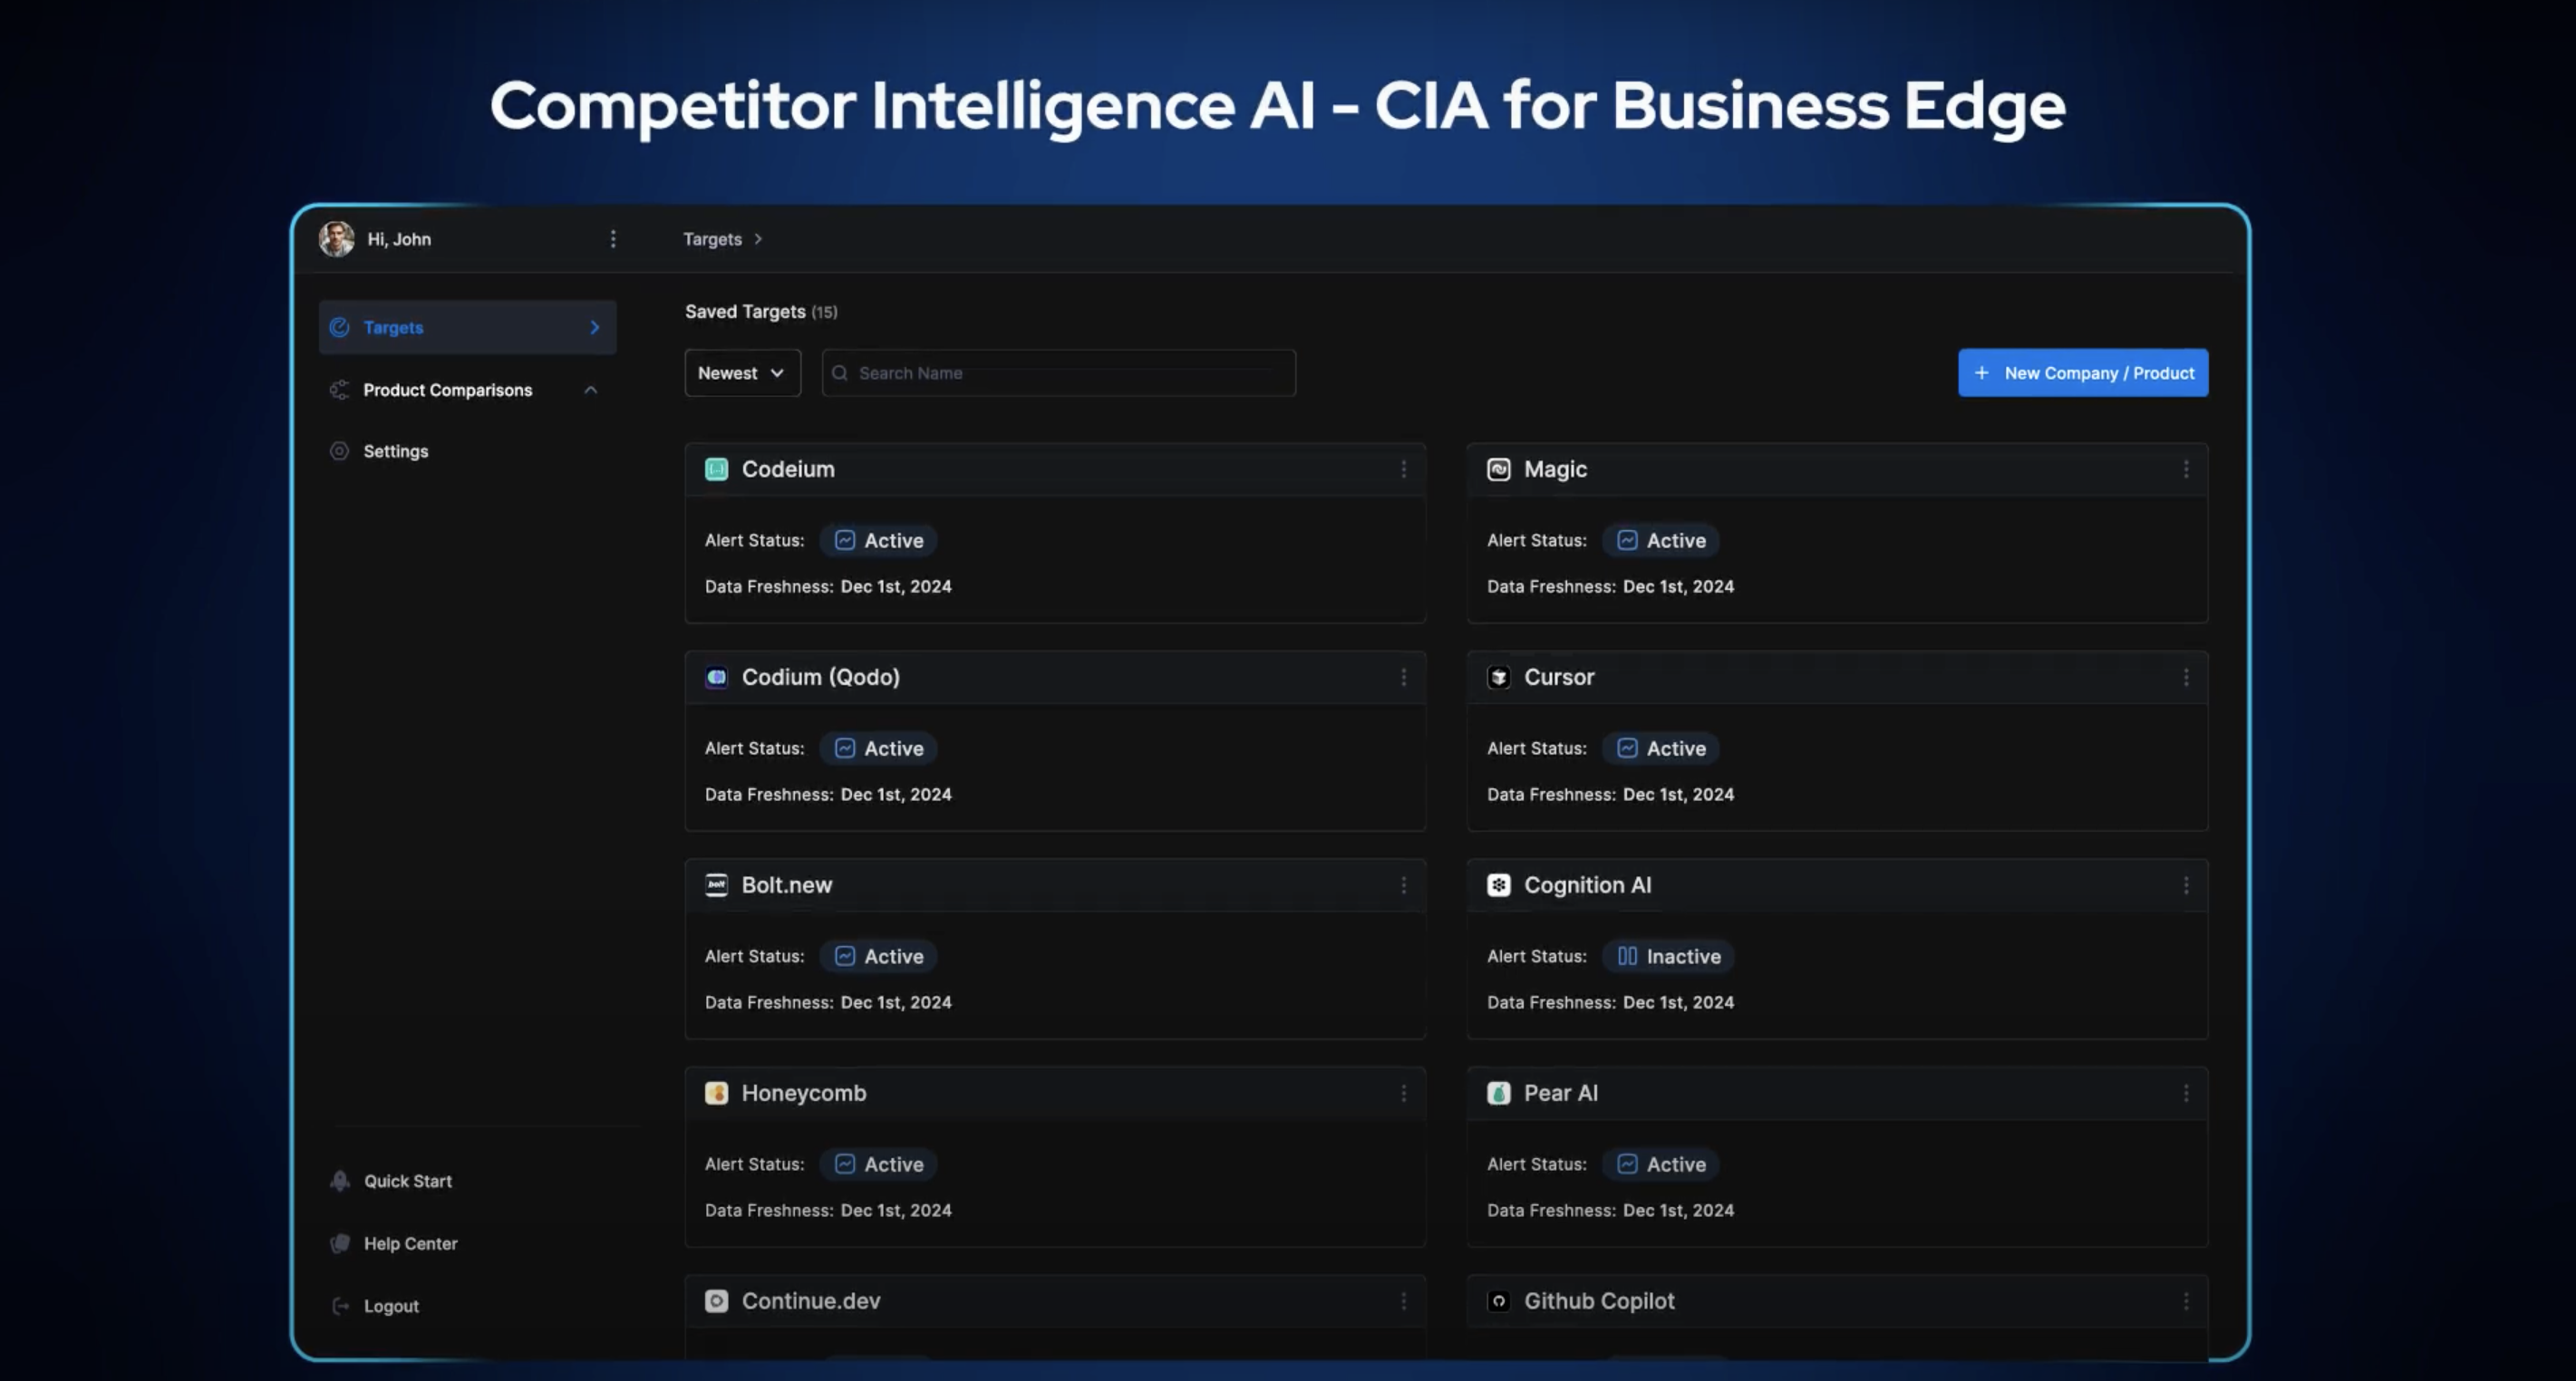
Task: Click the Github Copilot logo icon
Action: pos(1498,1301)
